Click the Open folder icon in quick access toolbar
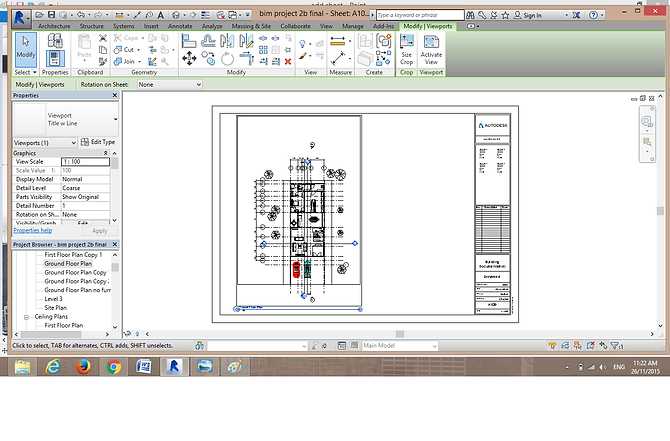670x441 pixels. pyautogui.click(x=39, y=15)
